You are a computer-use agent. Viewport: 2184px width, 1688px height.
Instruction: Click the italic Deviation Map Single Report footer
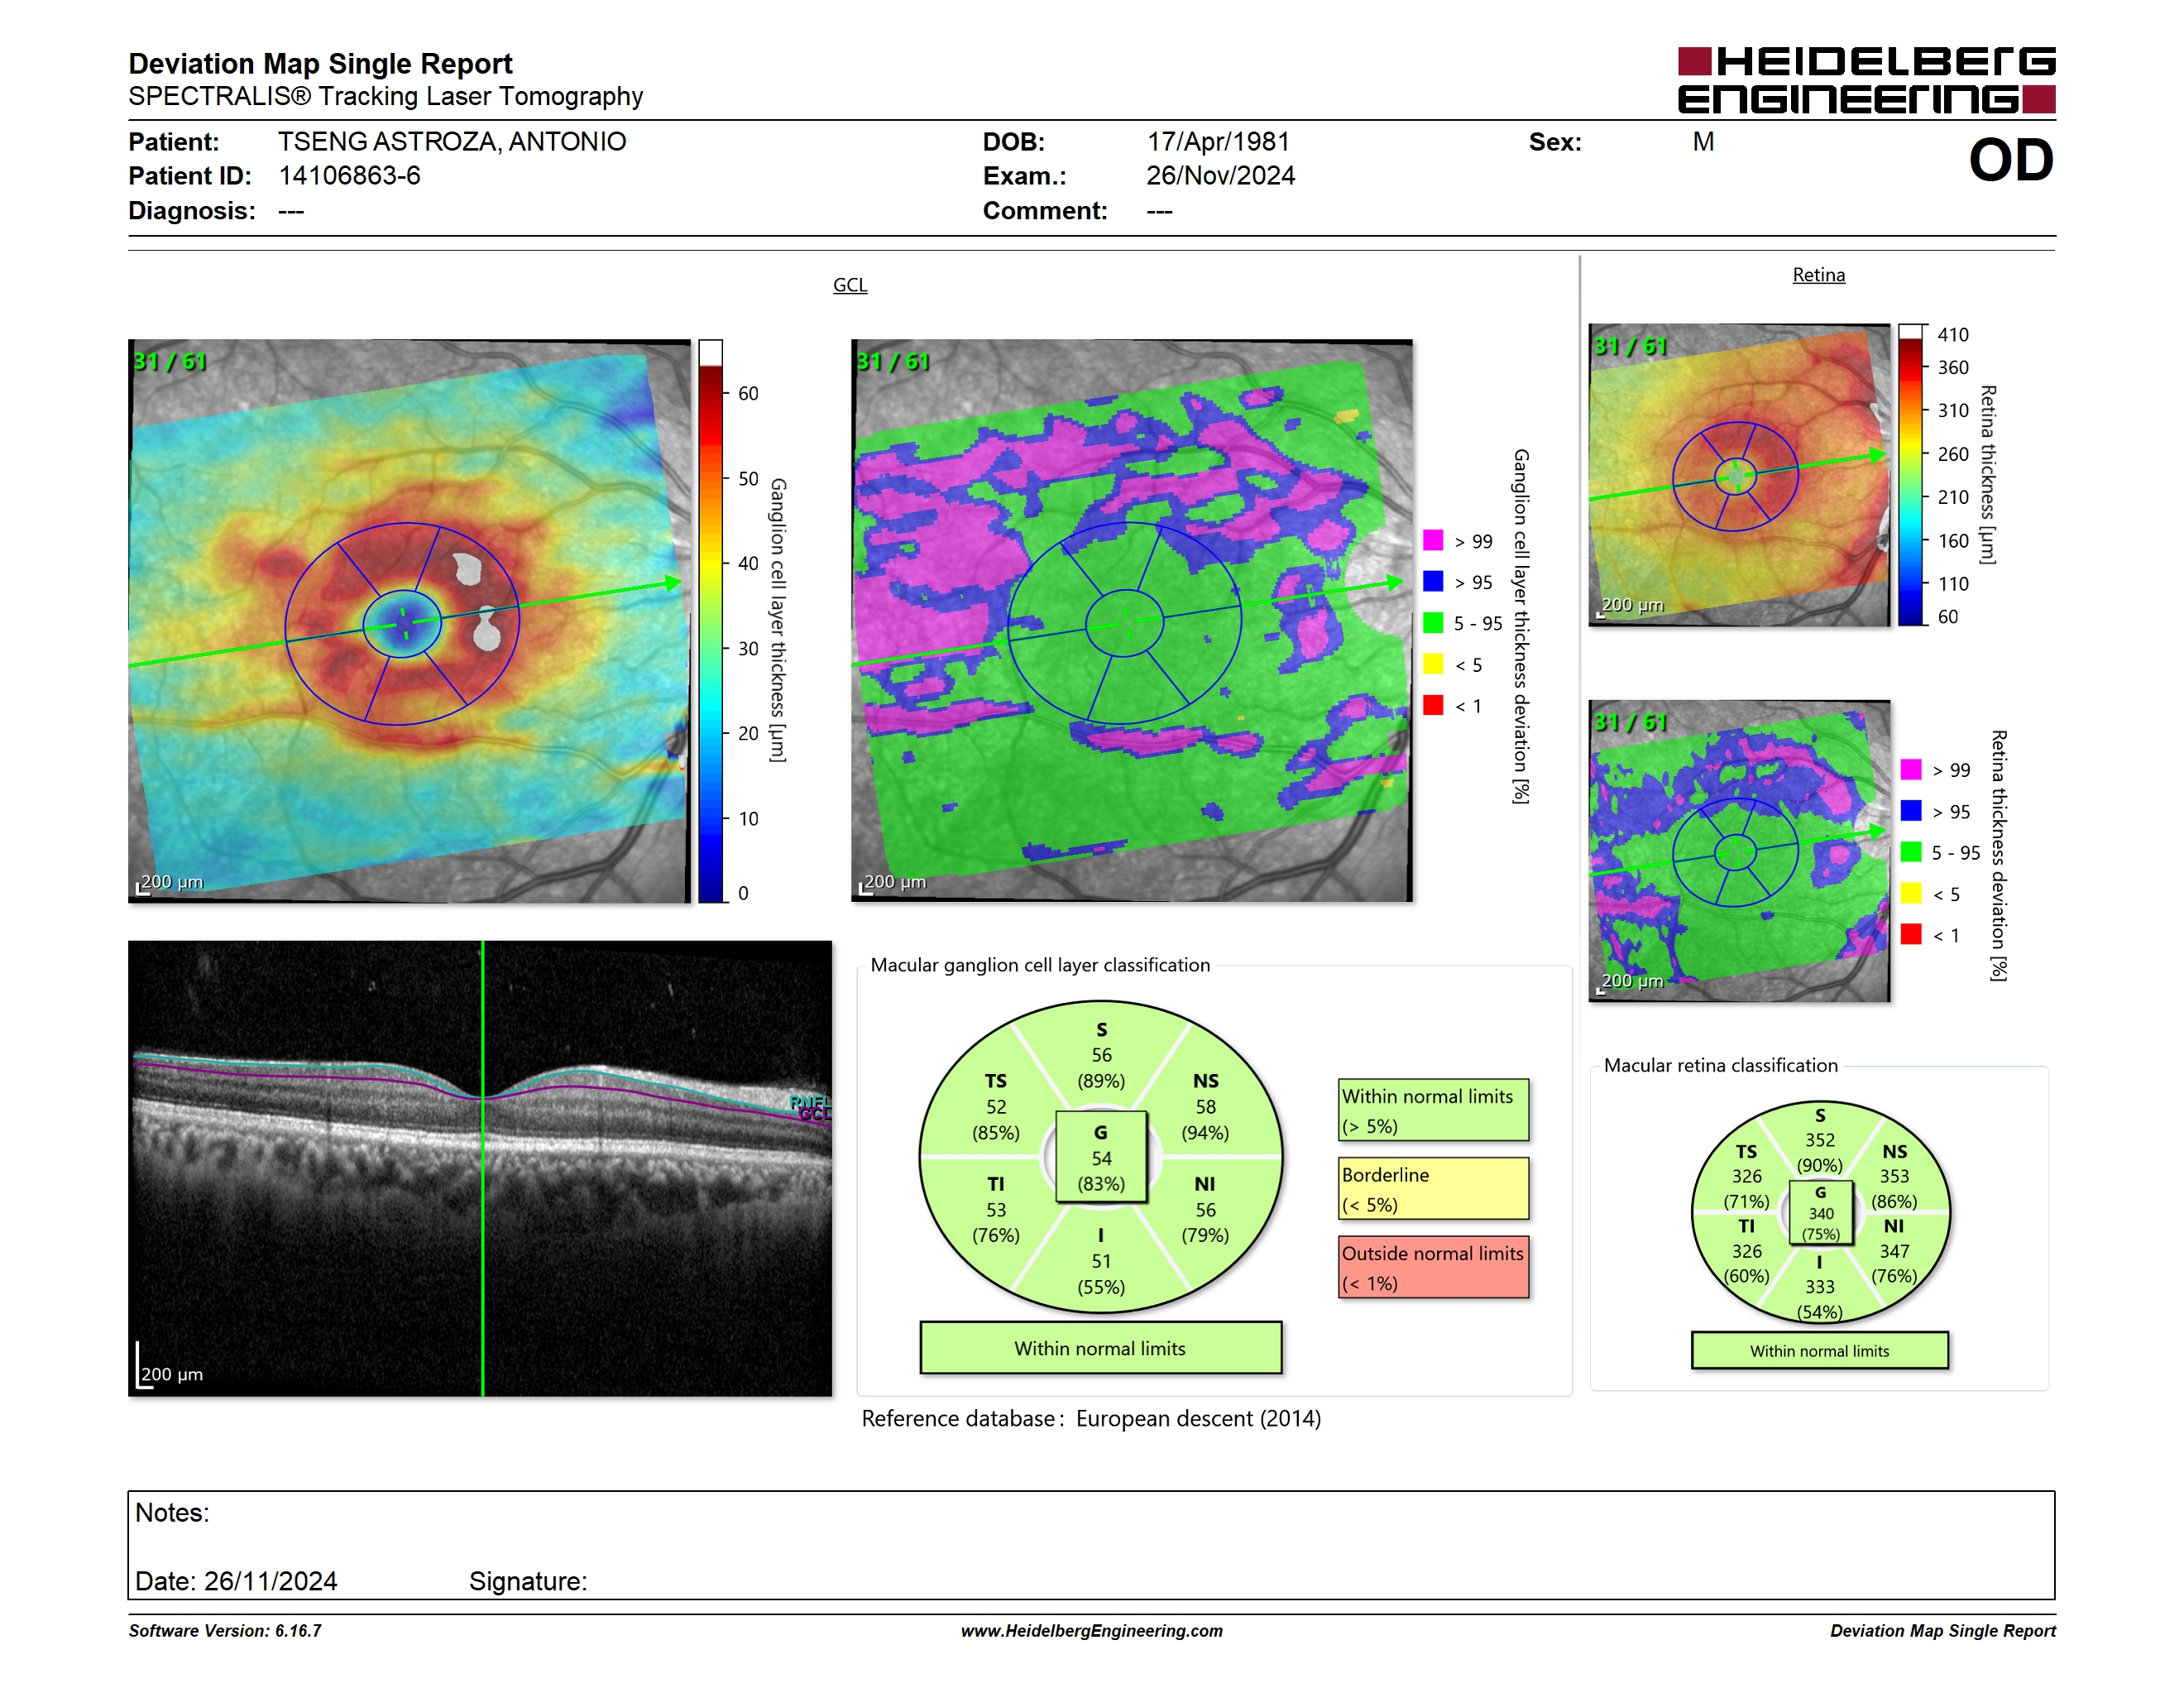[1943, 1631]
